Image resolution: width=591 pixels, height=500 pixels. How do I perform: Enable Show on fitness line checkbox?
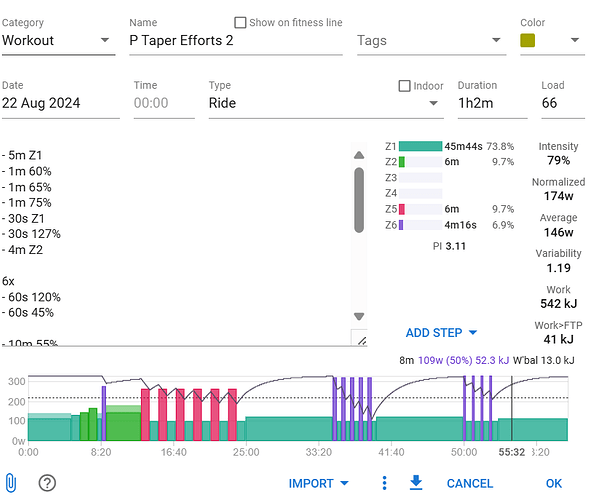[240, 23]
